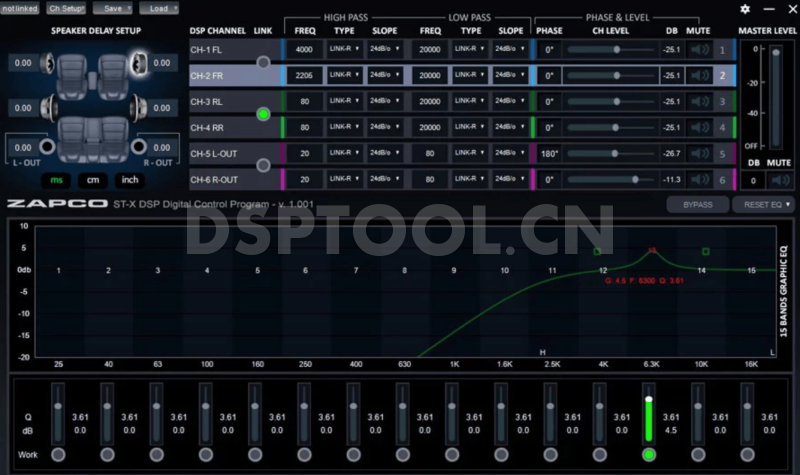Click R-OUT delay value field
This screenshot has height=475, width=800.
(162, 147)
